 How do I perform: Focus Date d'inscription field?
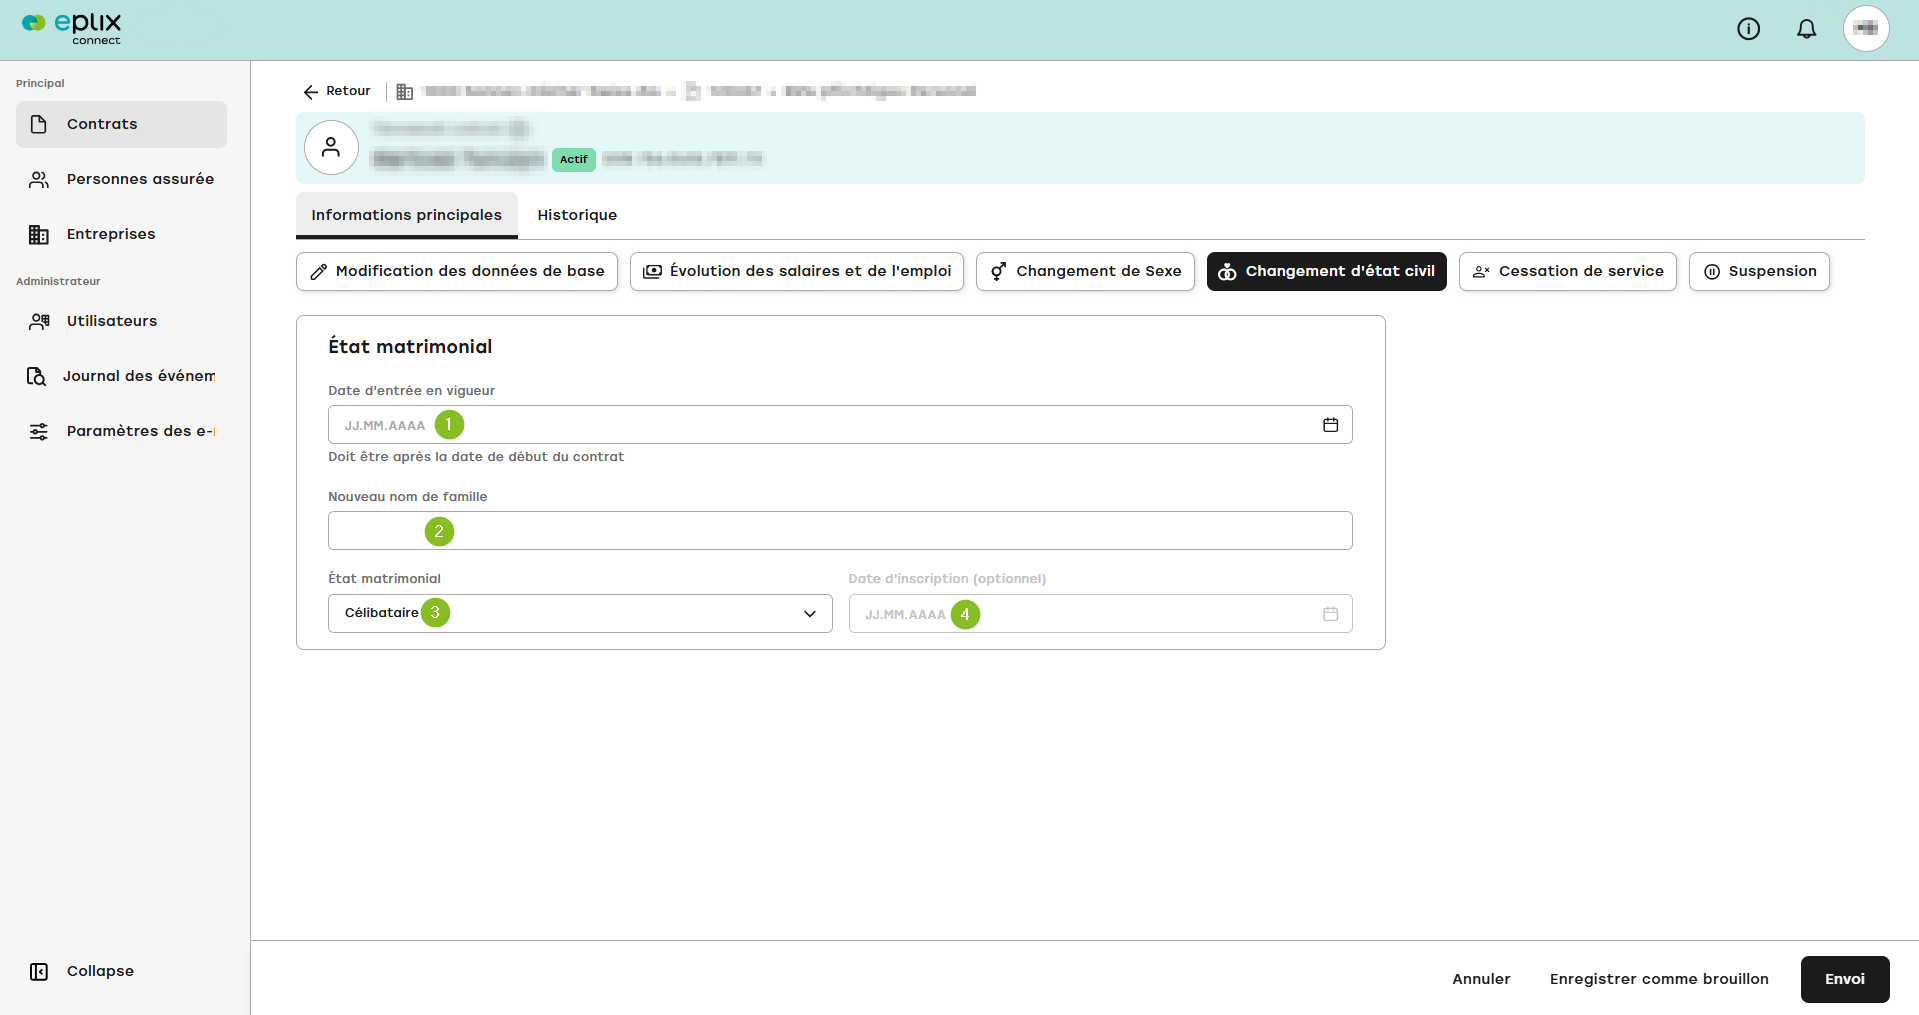click(1100, 614)
